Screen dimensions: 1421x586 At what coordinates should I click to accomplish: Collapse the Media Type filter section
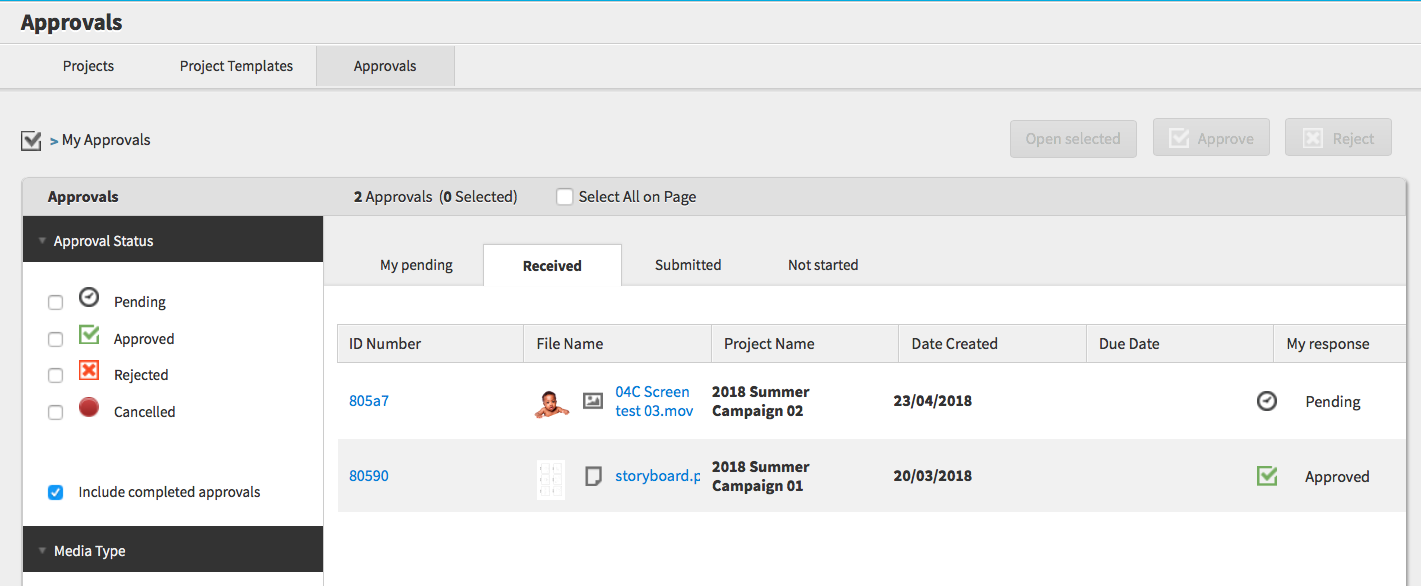coord(42,551)
